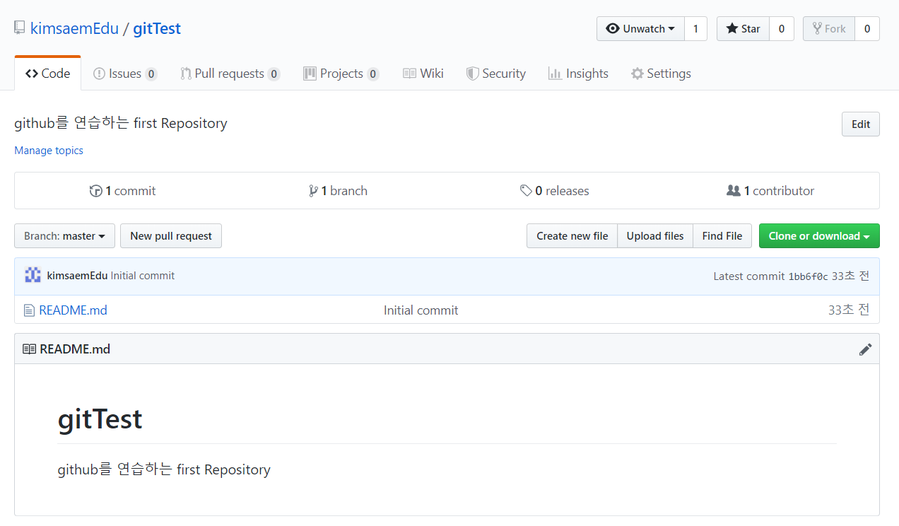This screenshot has height=526, width=899.
Task: Click the people icon beside 1 contributor
Action: tap(733, 190)
